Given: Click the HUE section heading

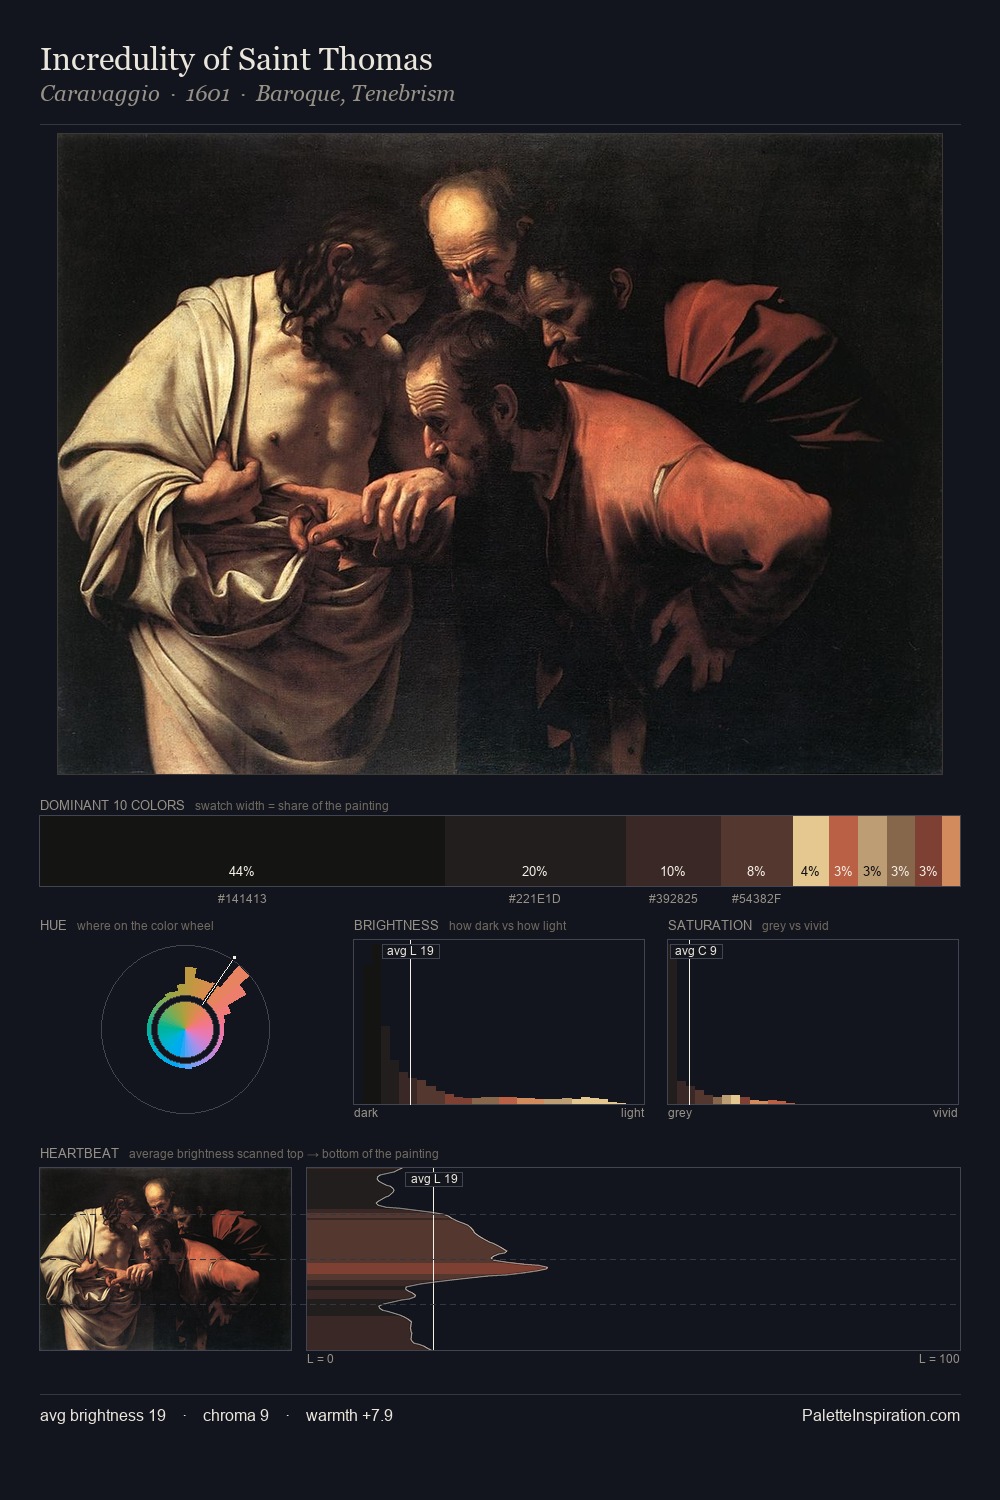Looking at the screenshot, I should 53,925.
